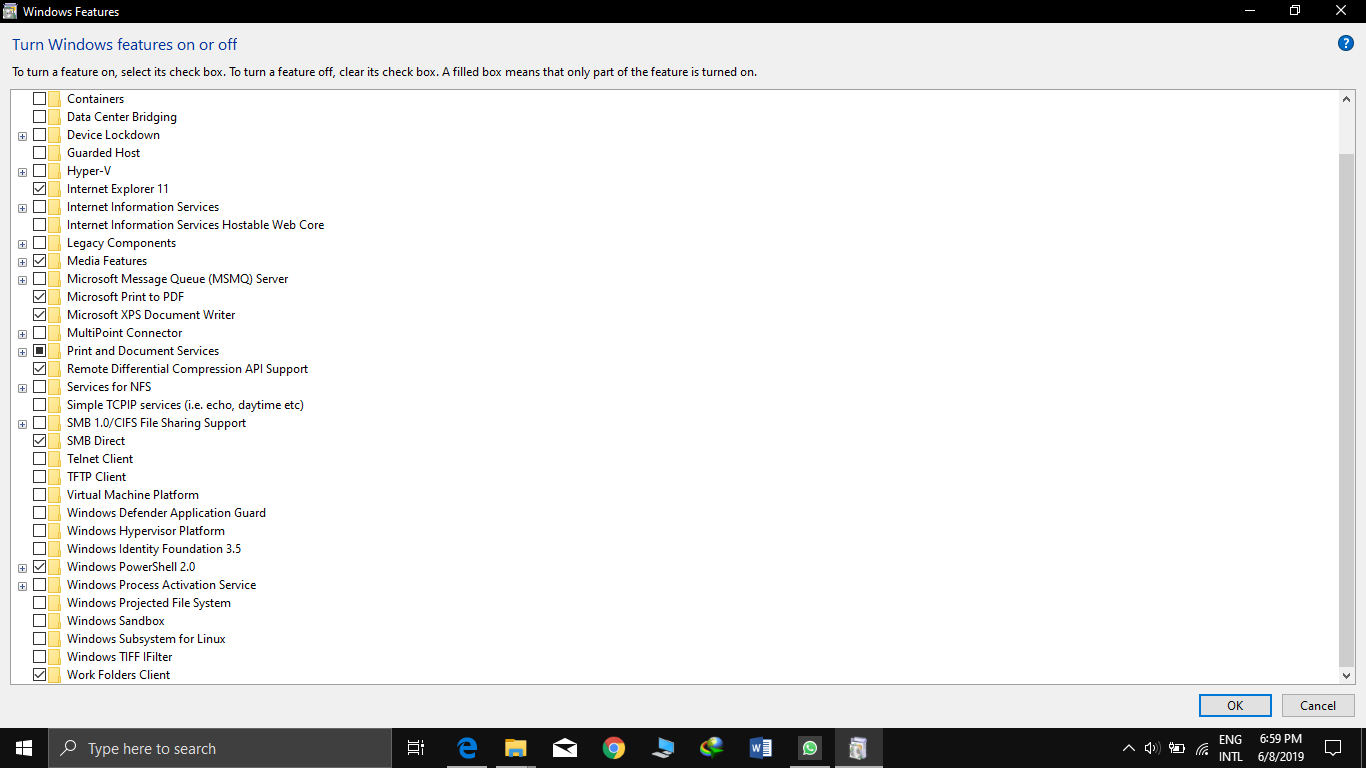
Task: Click the Cancel button
Action: point(1318,705)
